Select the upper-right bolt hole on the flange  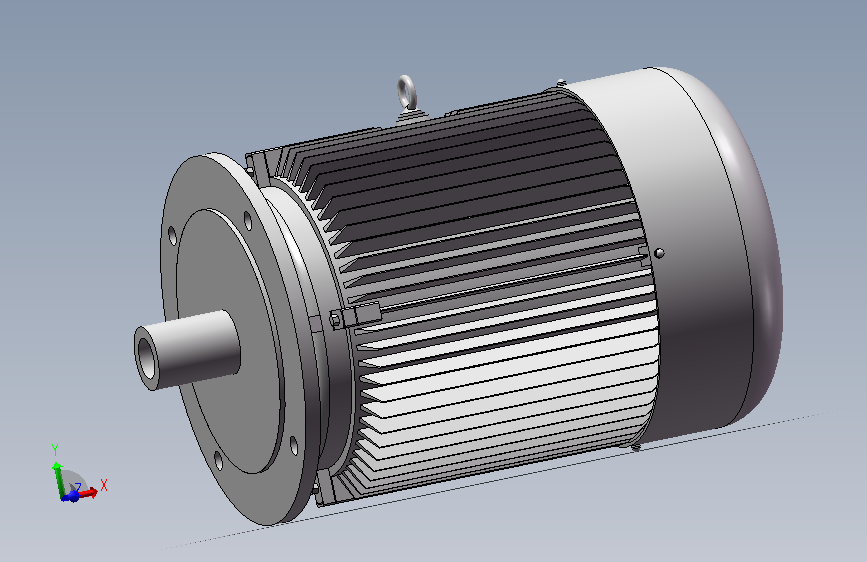click(248, 221)
